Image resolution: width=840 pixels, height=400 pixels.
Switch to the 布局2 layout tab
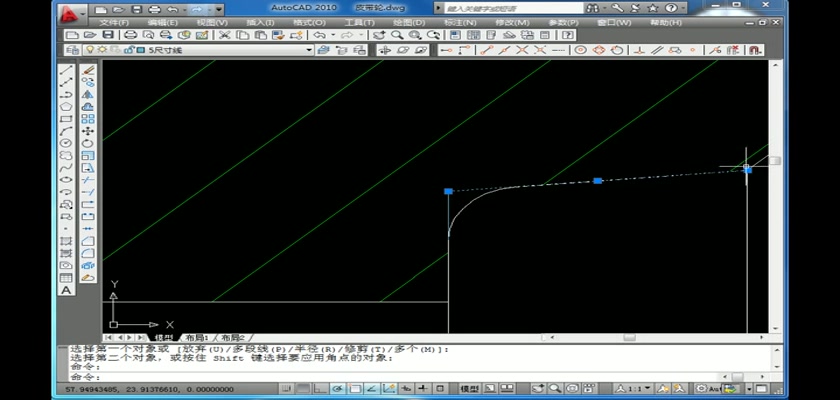click(x=232, y=338)
